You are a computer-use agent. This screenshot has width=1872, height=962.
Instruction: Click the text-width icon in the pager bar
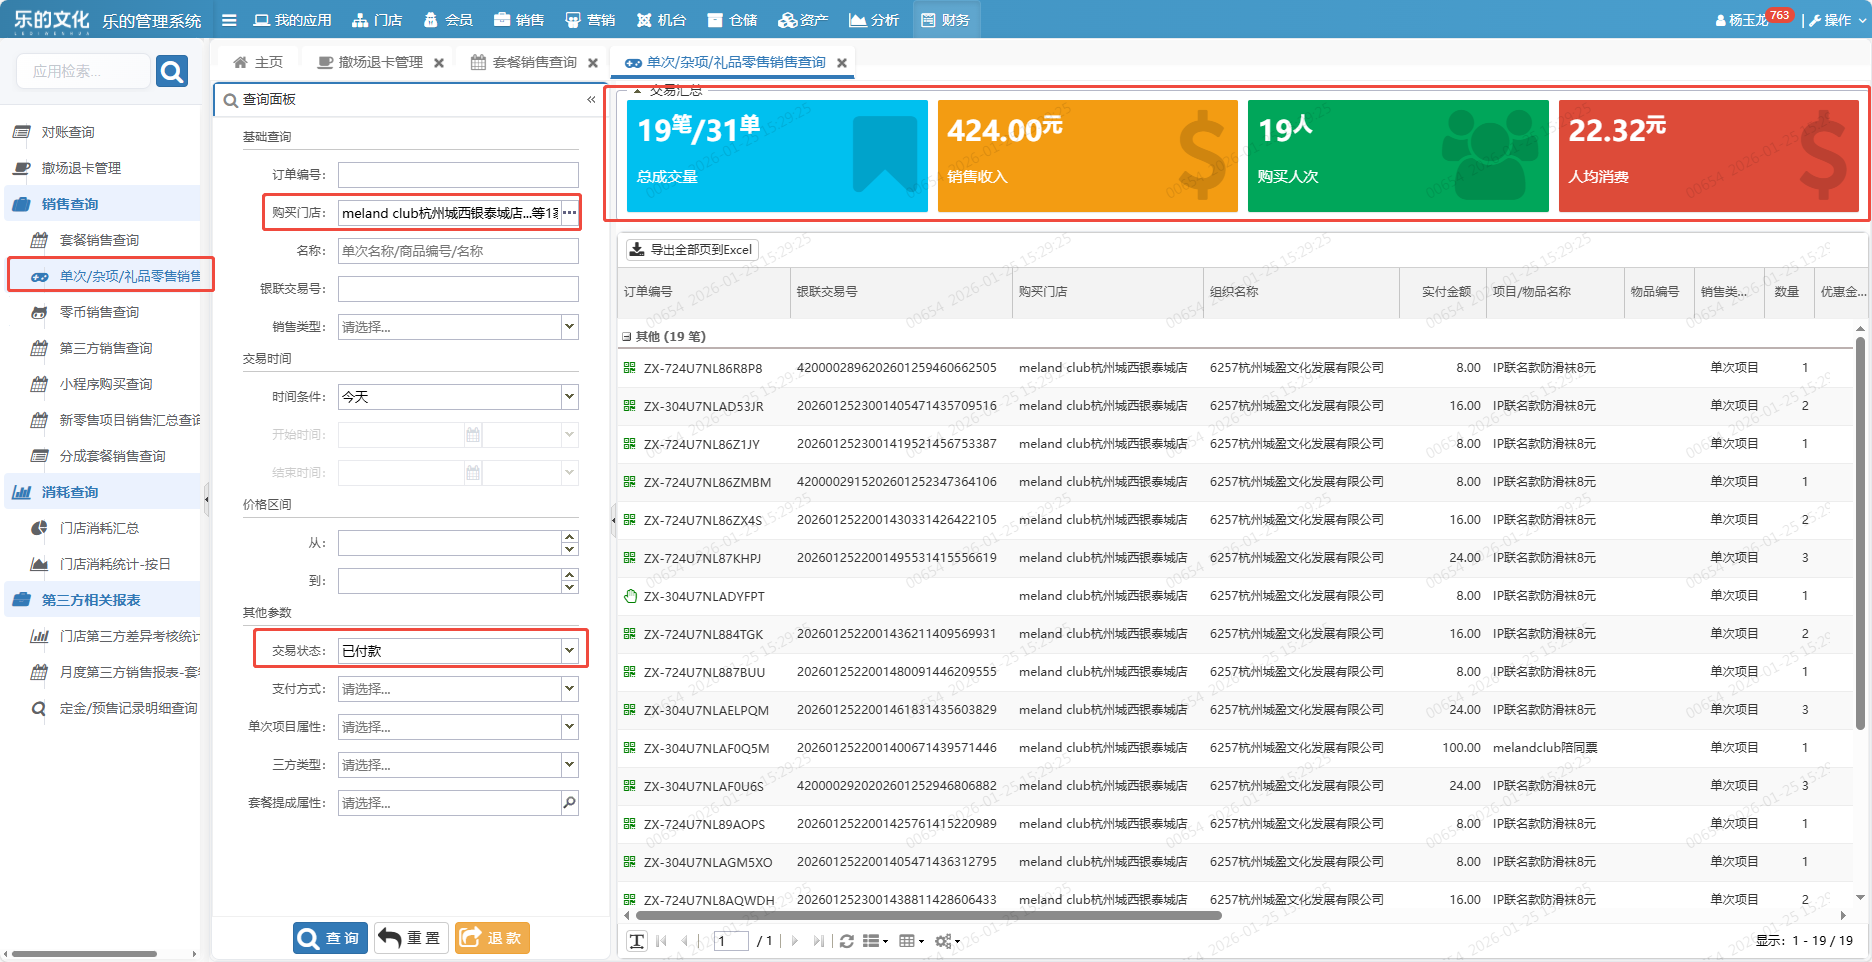[637, 941]
